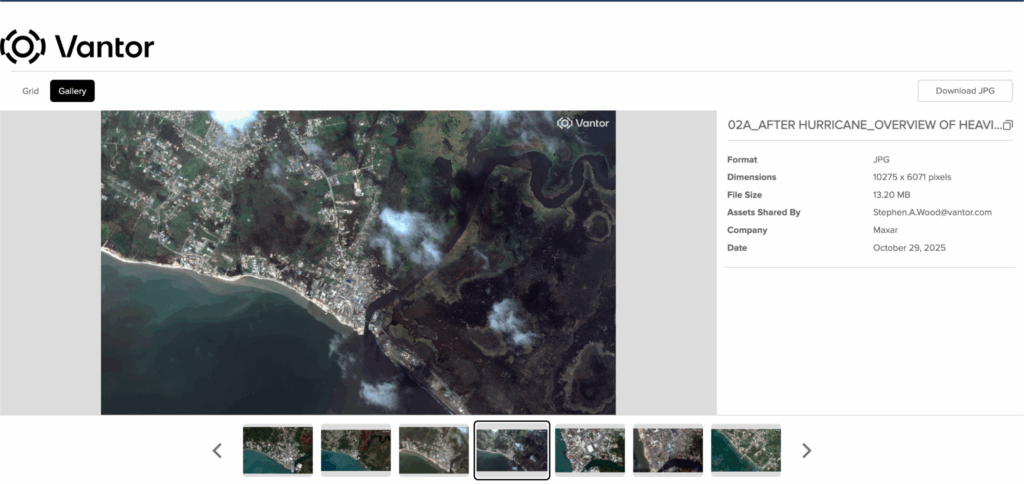Screen dimensions: 1024x484
Task: Select the fifth thumbnail in the strip
Action: pyautogui.click(x=590, y=450)
